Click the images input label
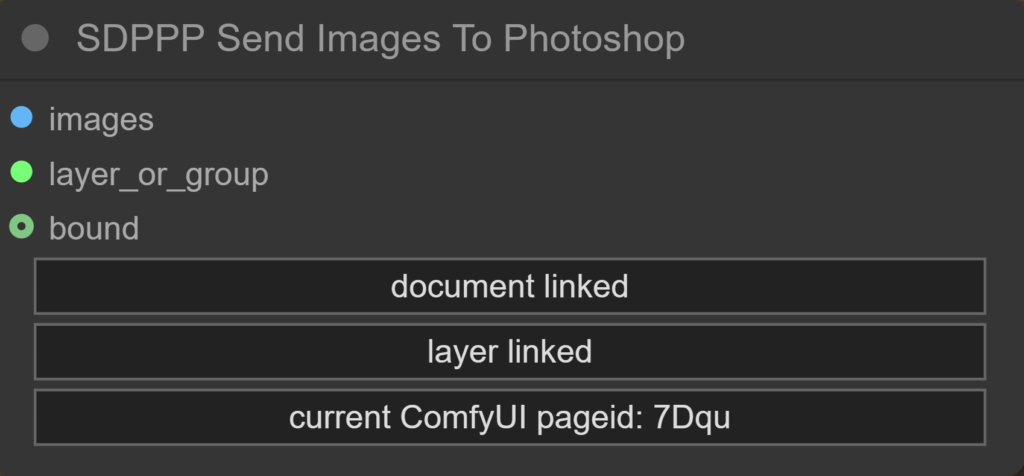1024x476 pixels. [101, 120]
